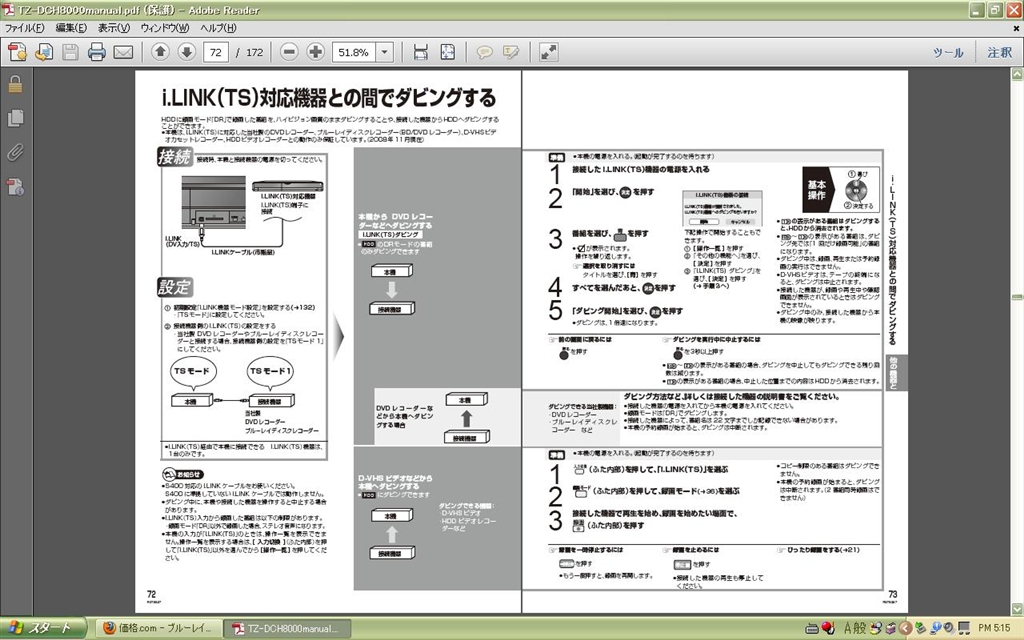The height and width of the screenshot is (640, 1024).
Task: Go to next page with down arrow
Action: pos(186,52)
